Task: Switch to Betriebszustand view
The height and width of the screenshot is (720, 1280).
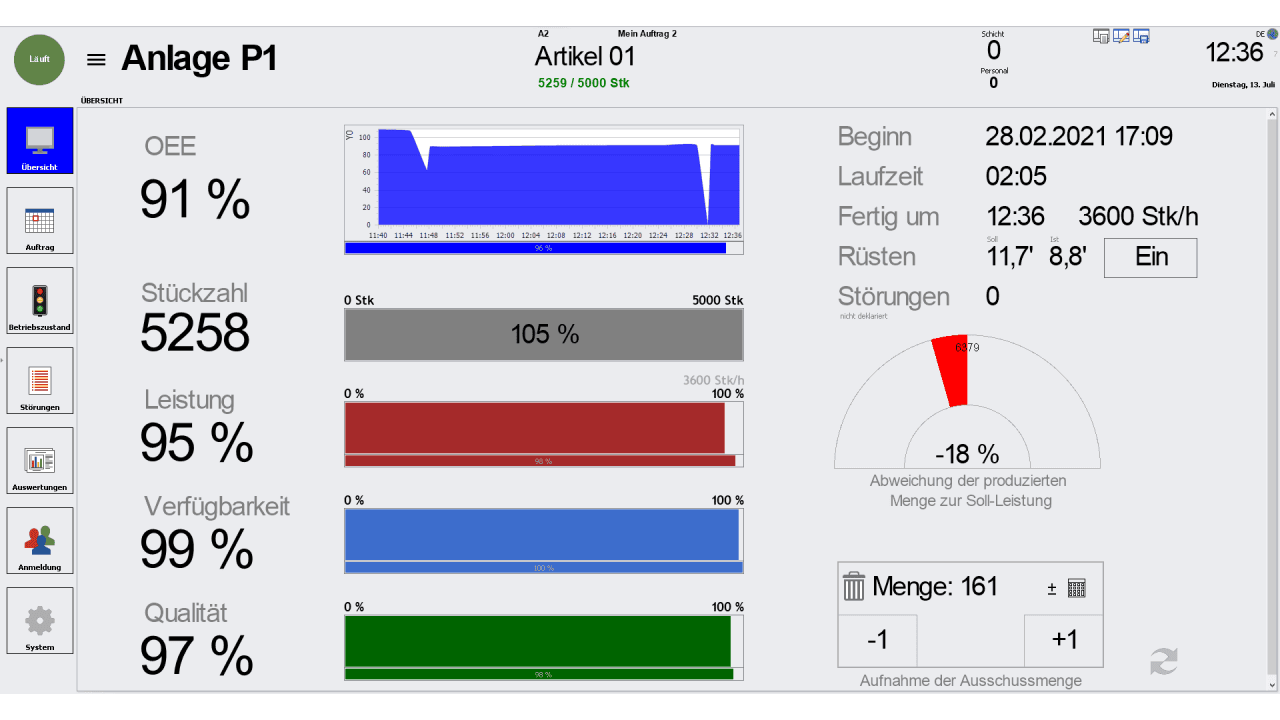Action: click(40, 300)
